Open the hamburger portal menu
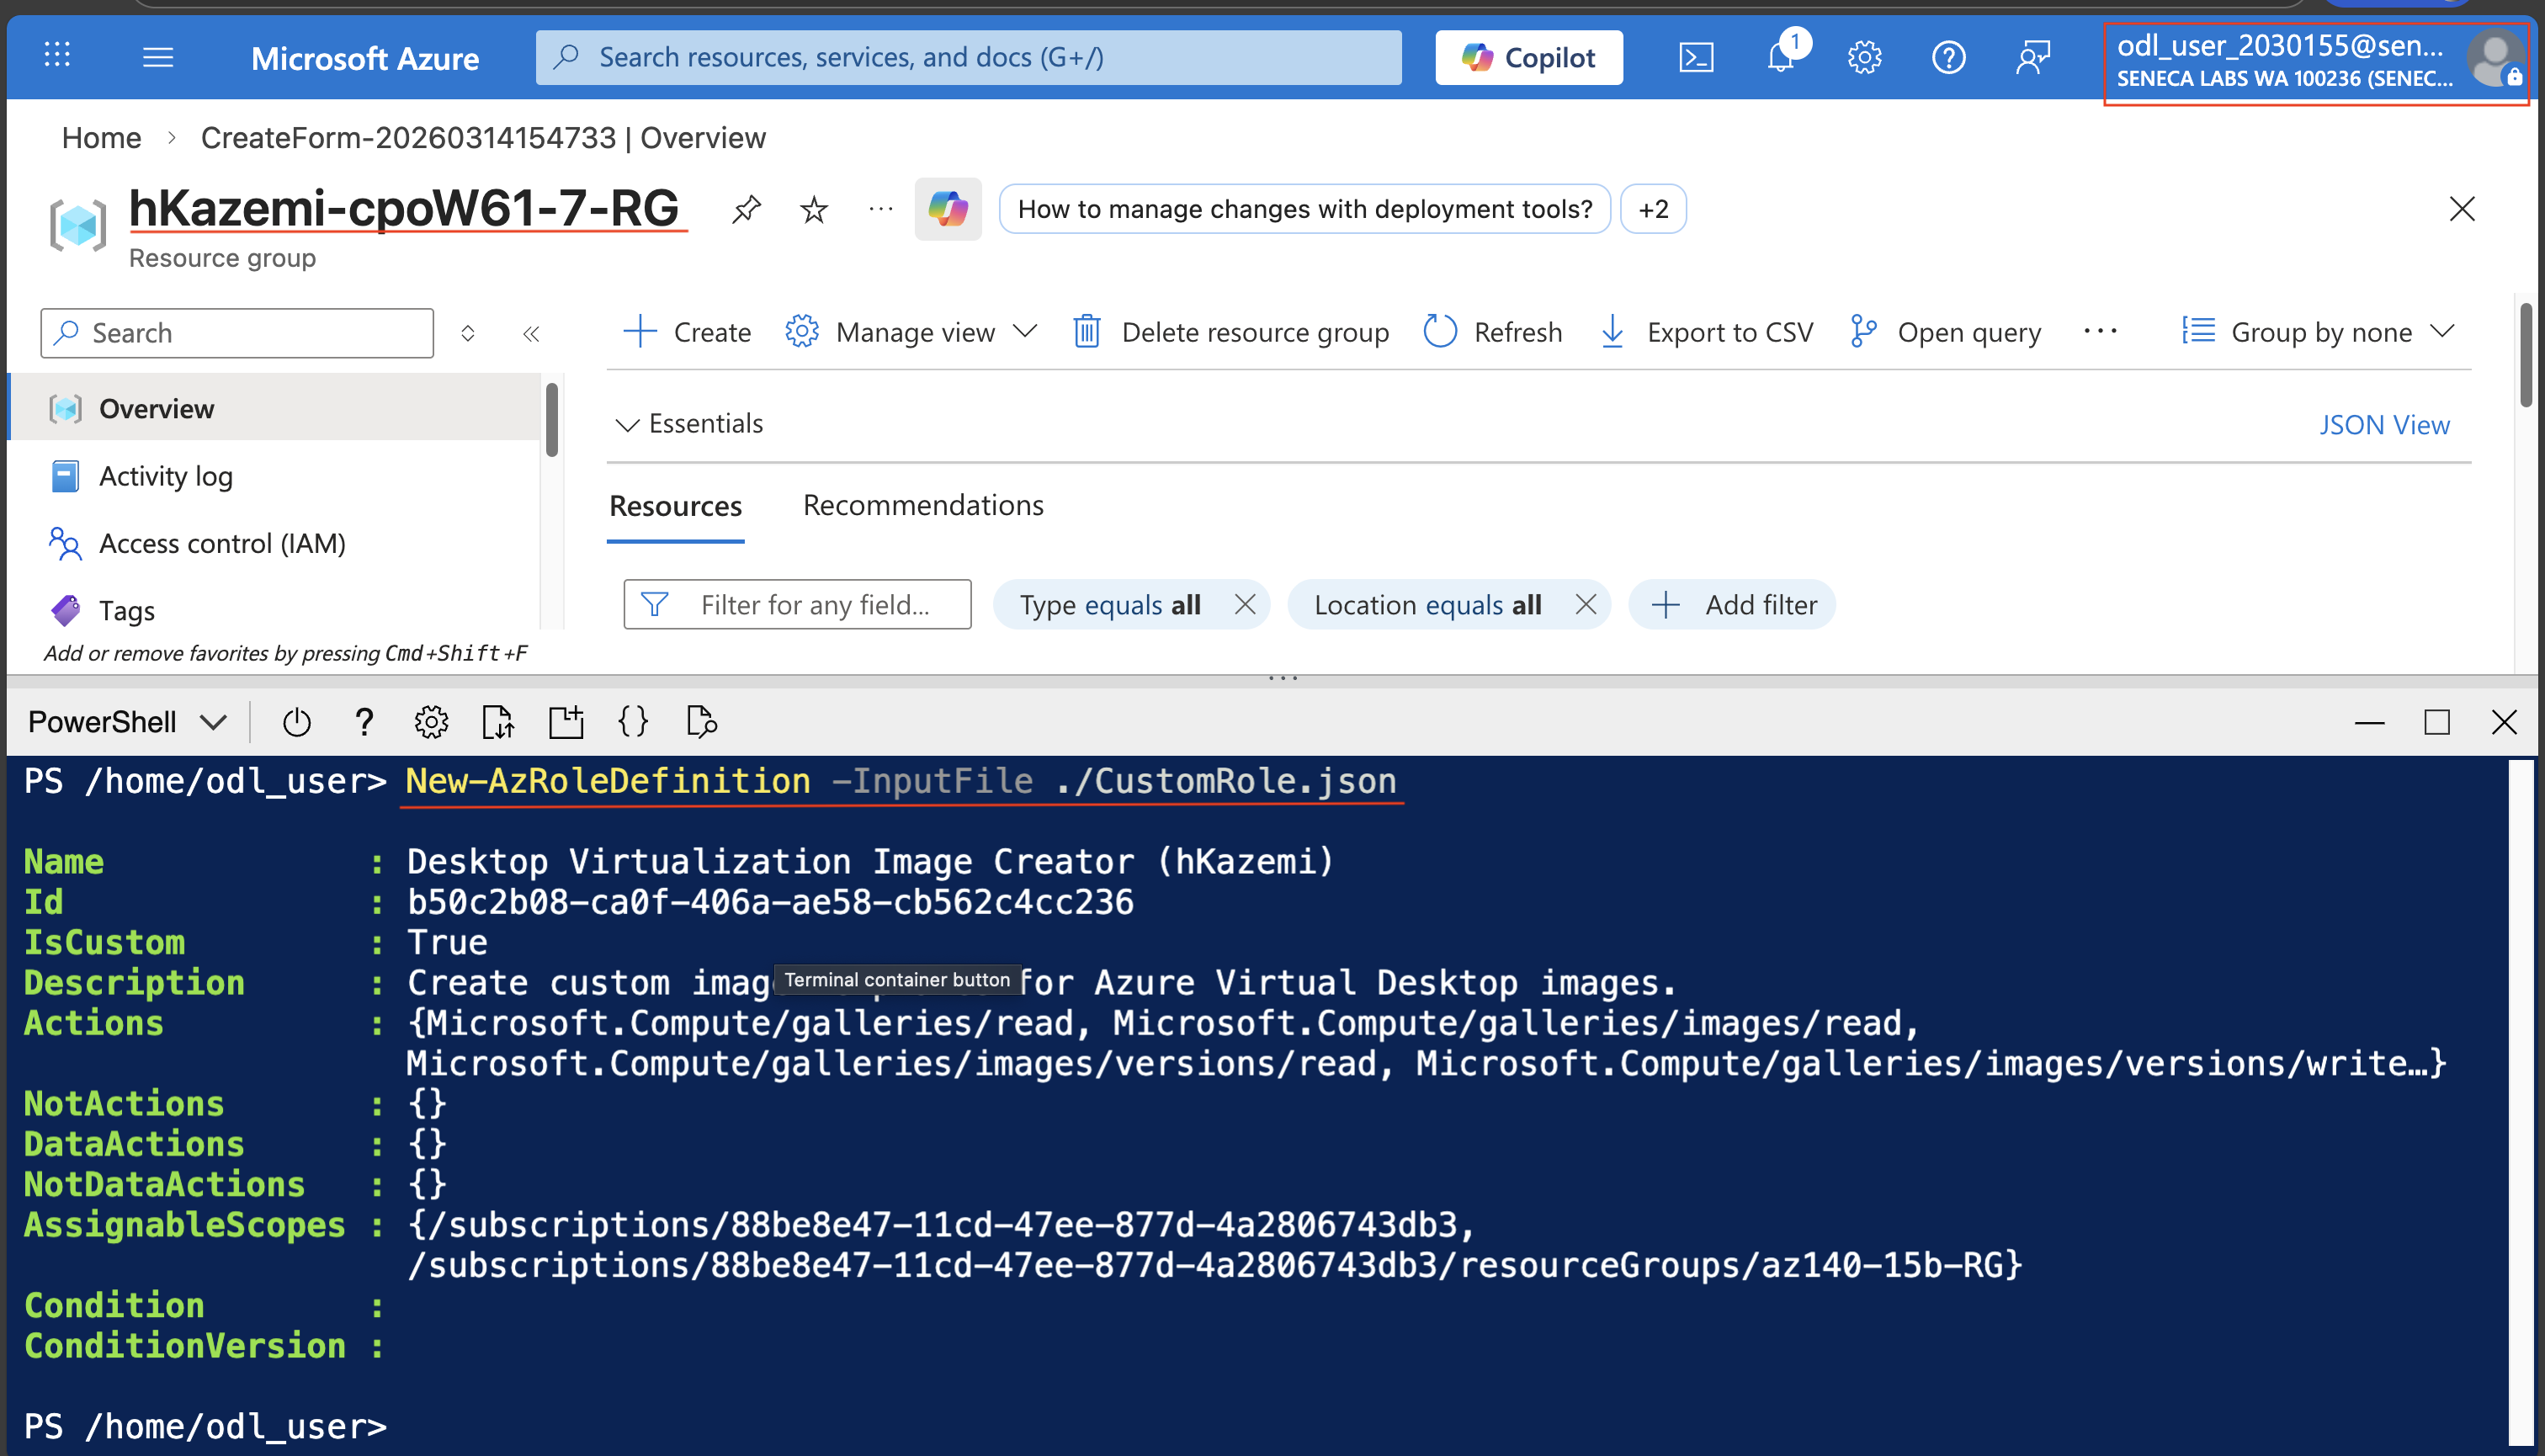Viewport: 2545px width, 1456px height. [x=158, y=57]
